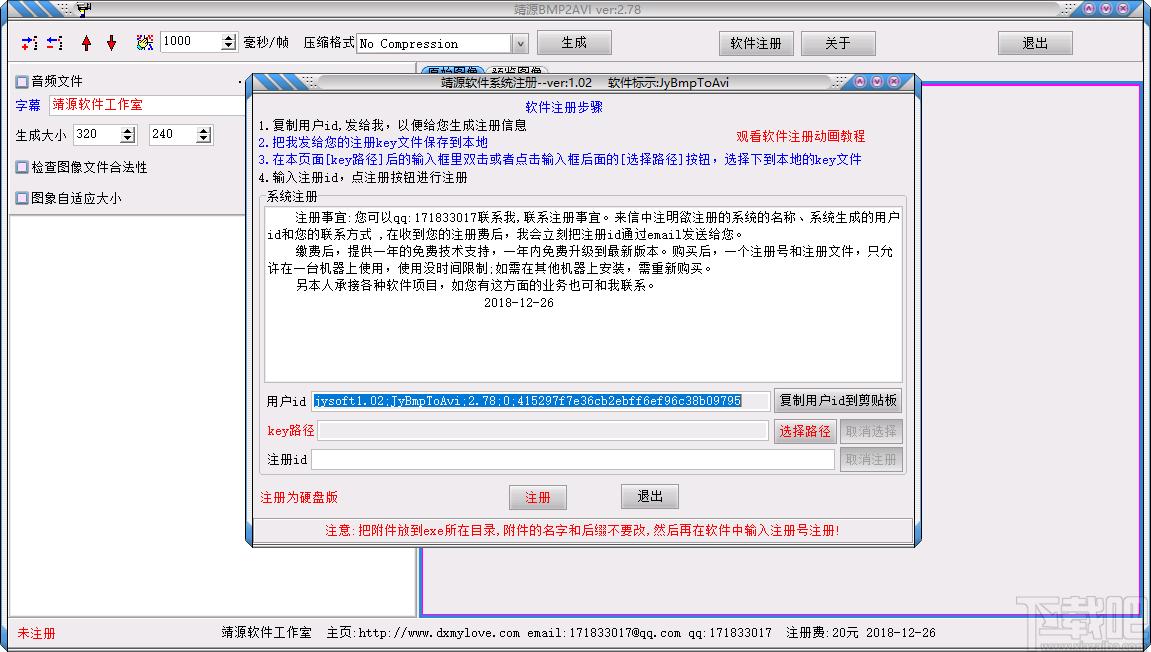Click the down-arrow title button of registration dialog

point(876,82)
